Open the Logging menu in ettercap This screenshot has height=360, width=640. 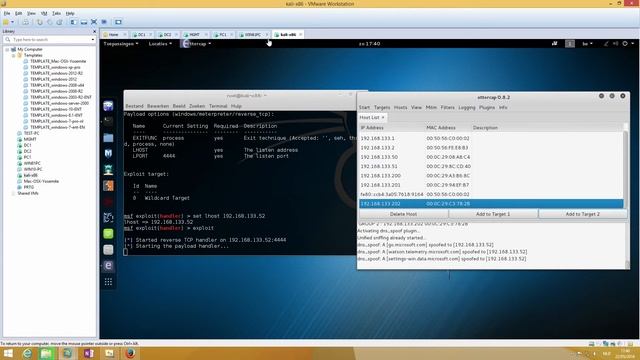[467, 107]
